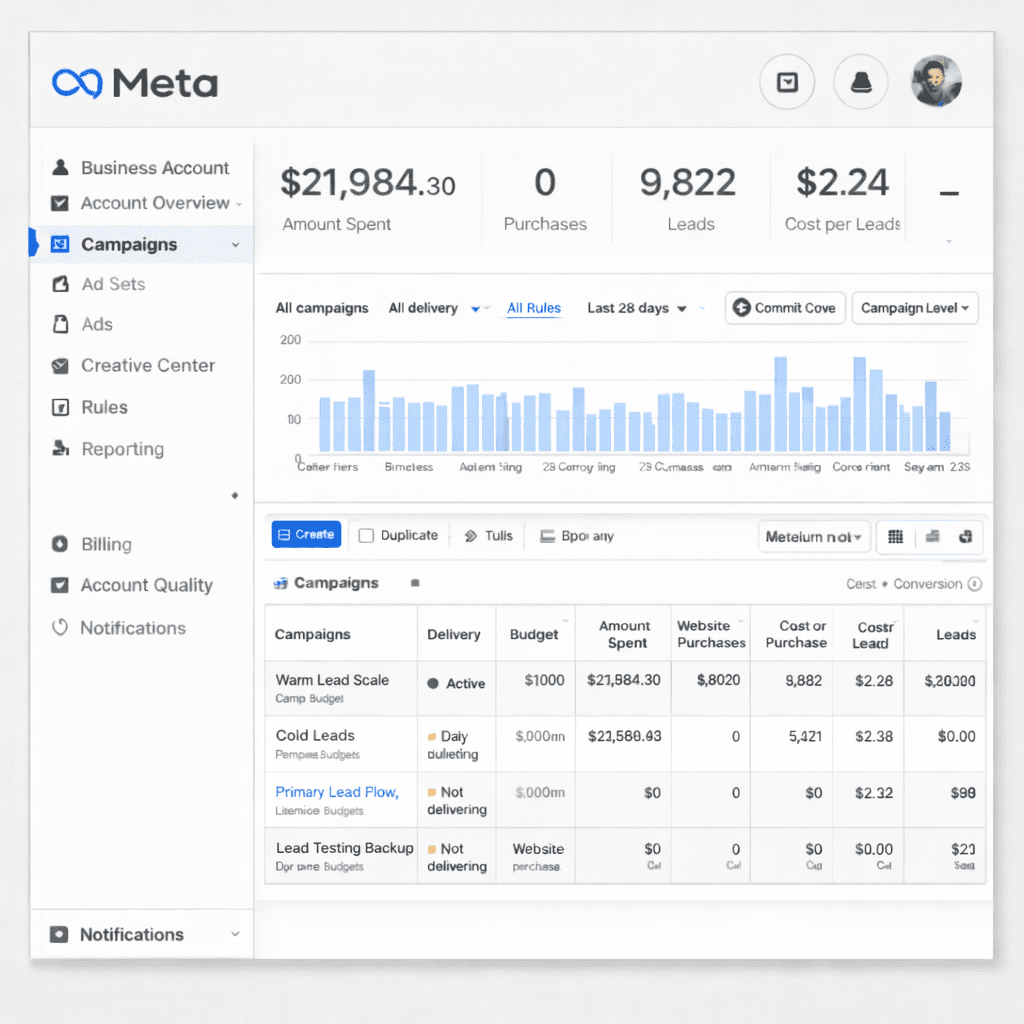
Task: Open the All Rules link
Action: click(x=534, y=308)
